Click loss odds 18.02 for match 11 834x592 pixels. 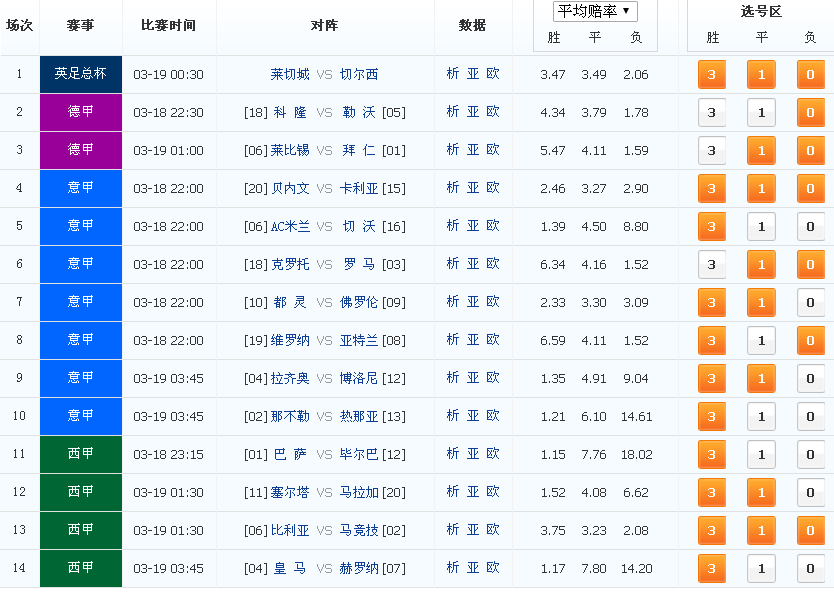coord(637,455)
